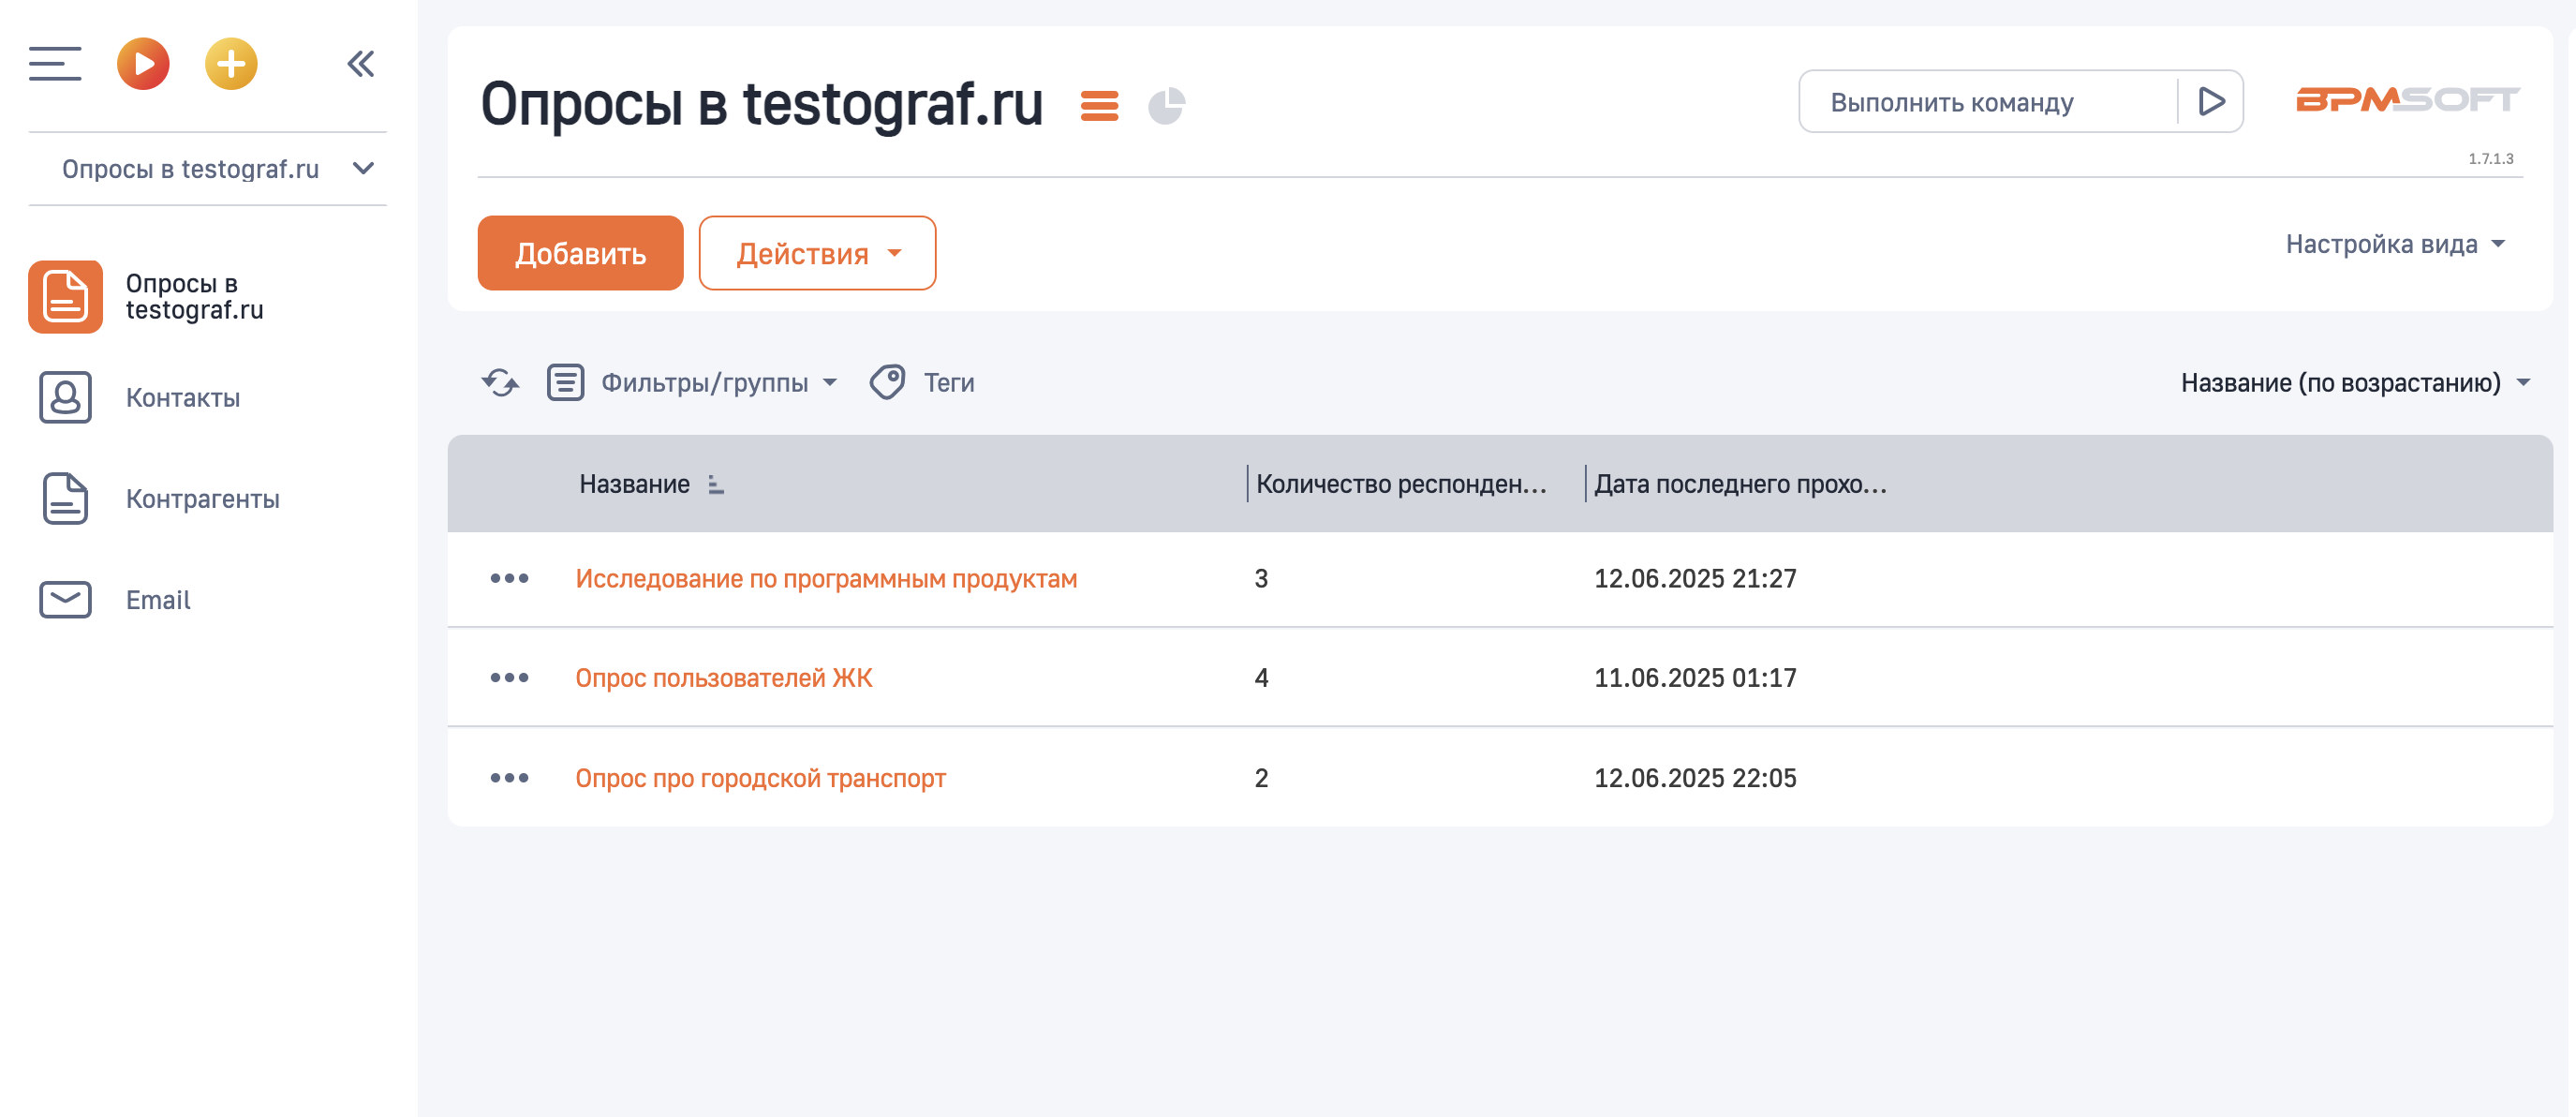This screenshot has width=2576, height=1117.
Task: Click the Опросы в testograf.ru section icon
Action: click(65, 297)
